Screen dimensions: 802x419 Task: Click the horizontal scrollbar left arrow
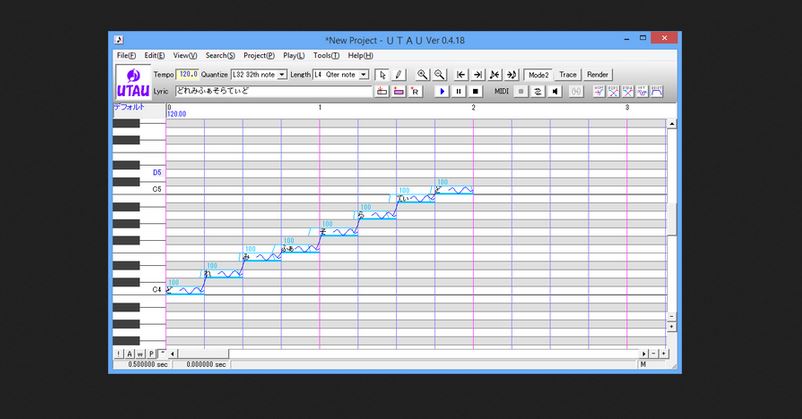[x=172, y=354]
